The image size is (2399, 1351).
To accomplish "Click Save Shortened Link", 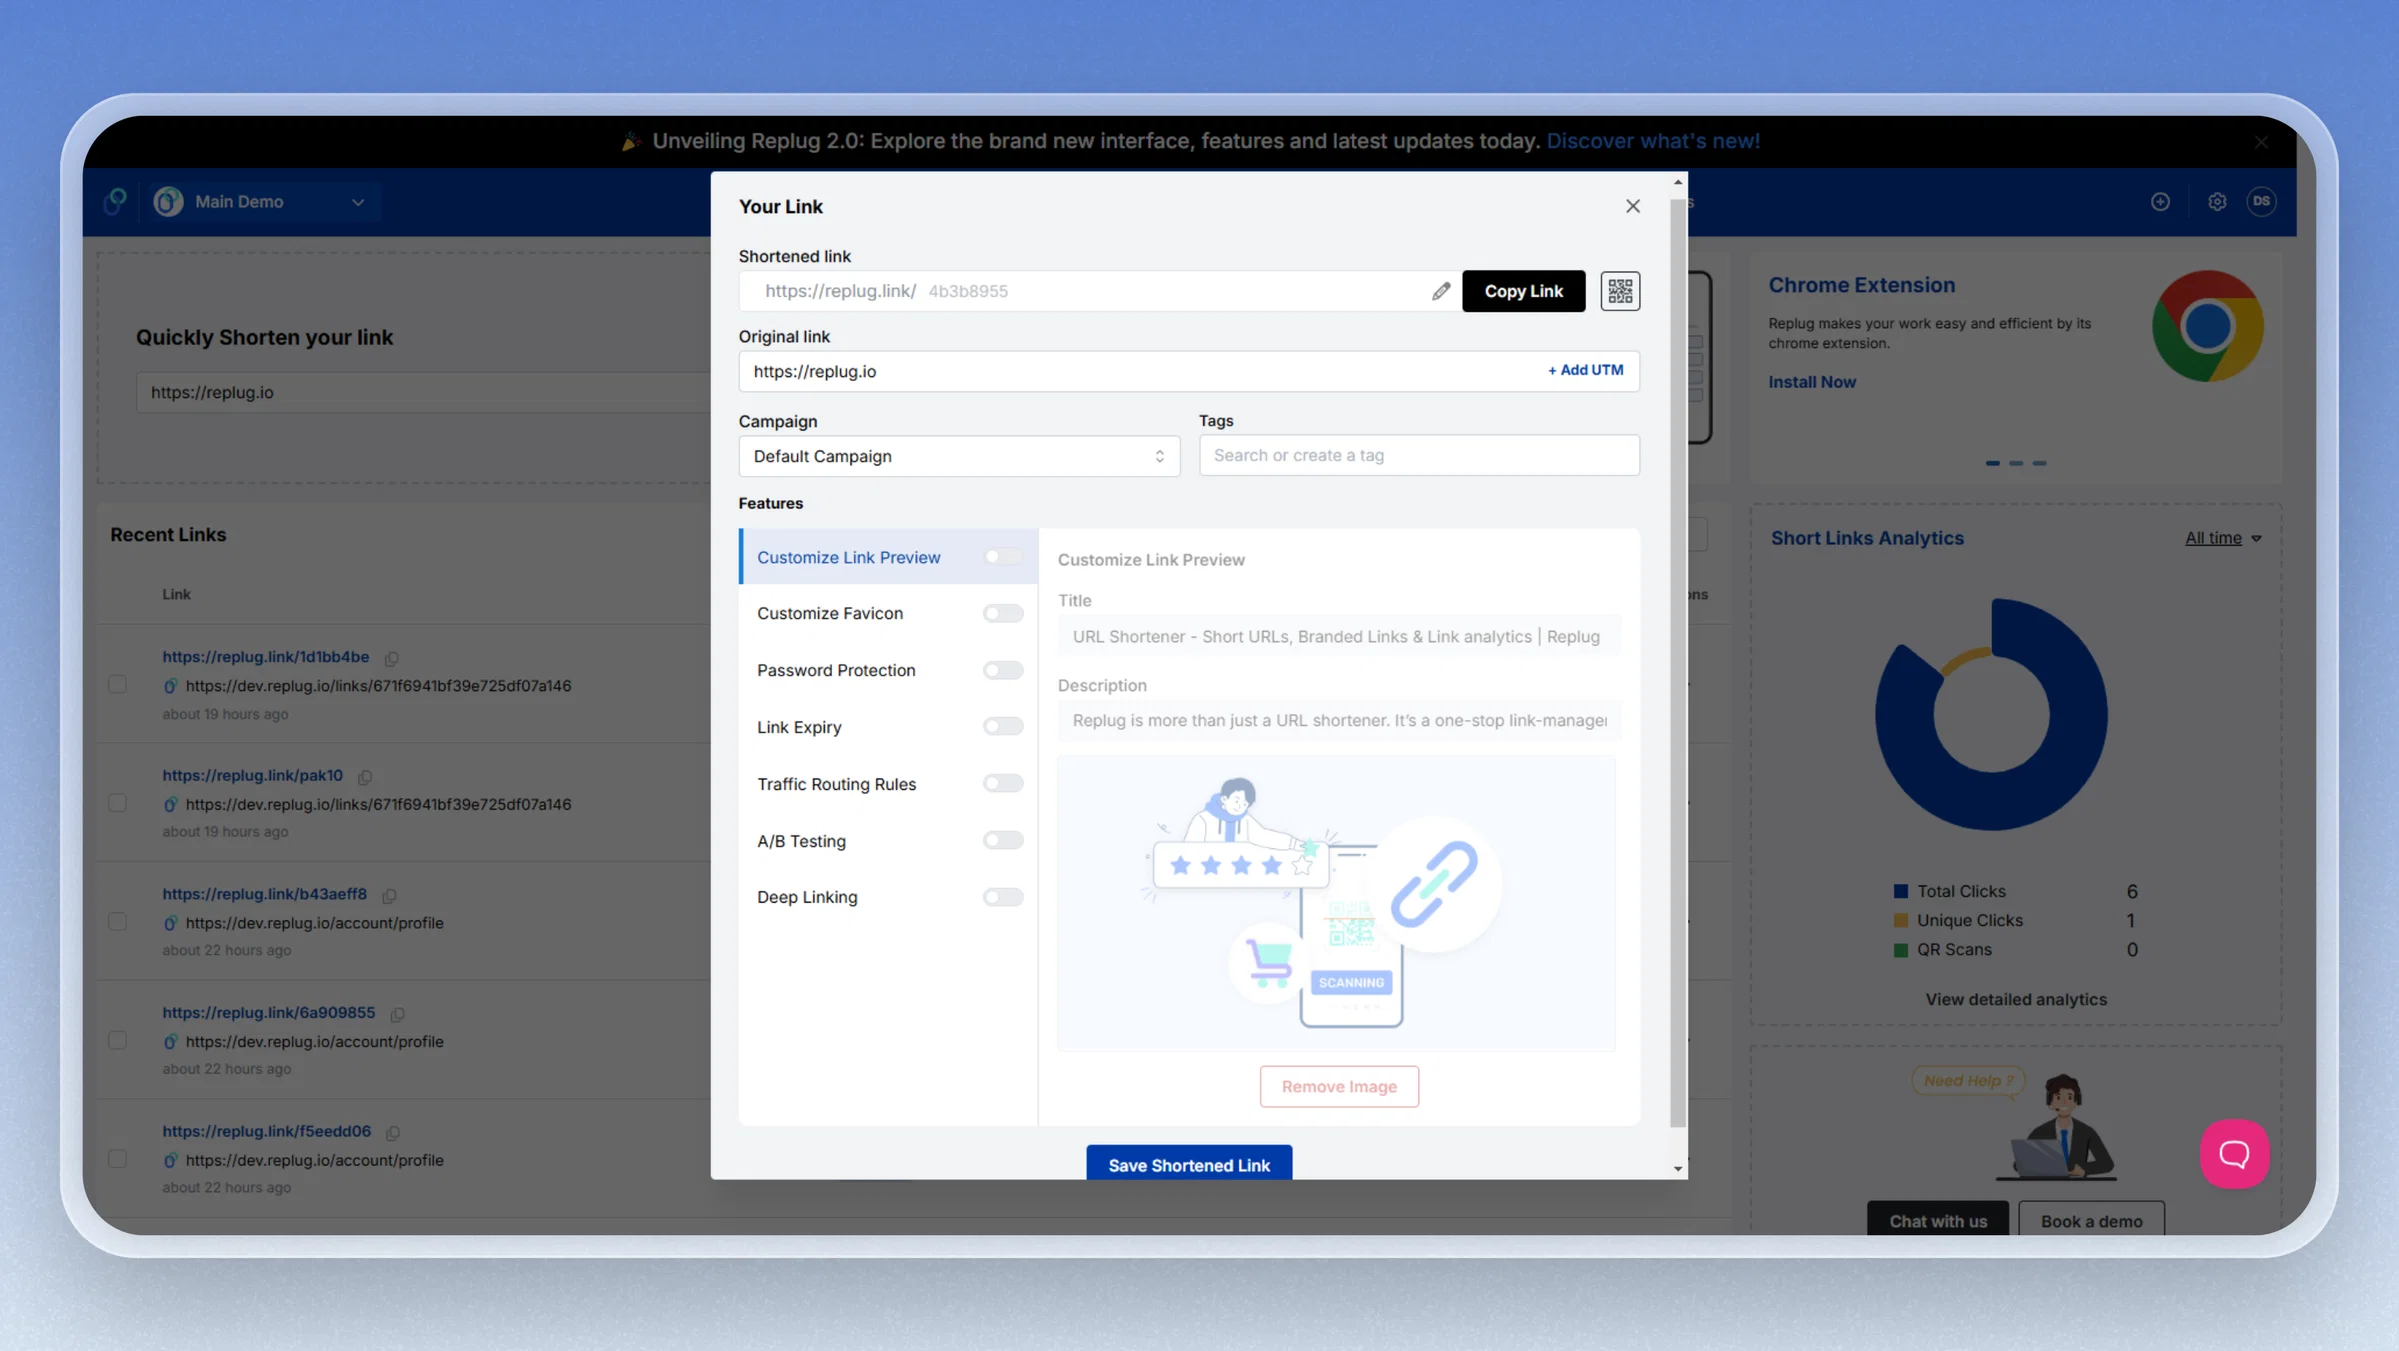I will click(x=1188, y=1163).
